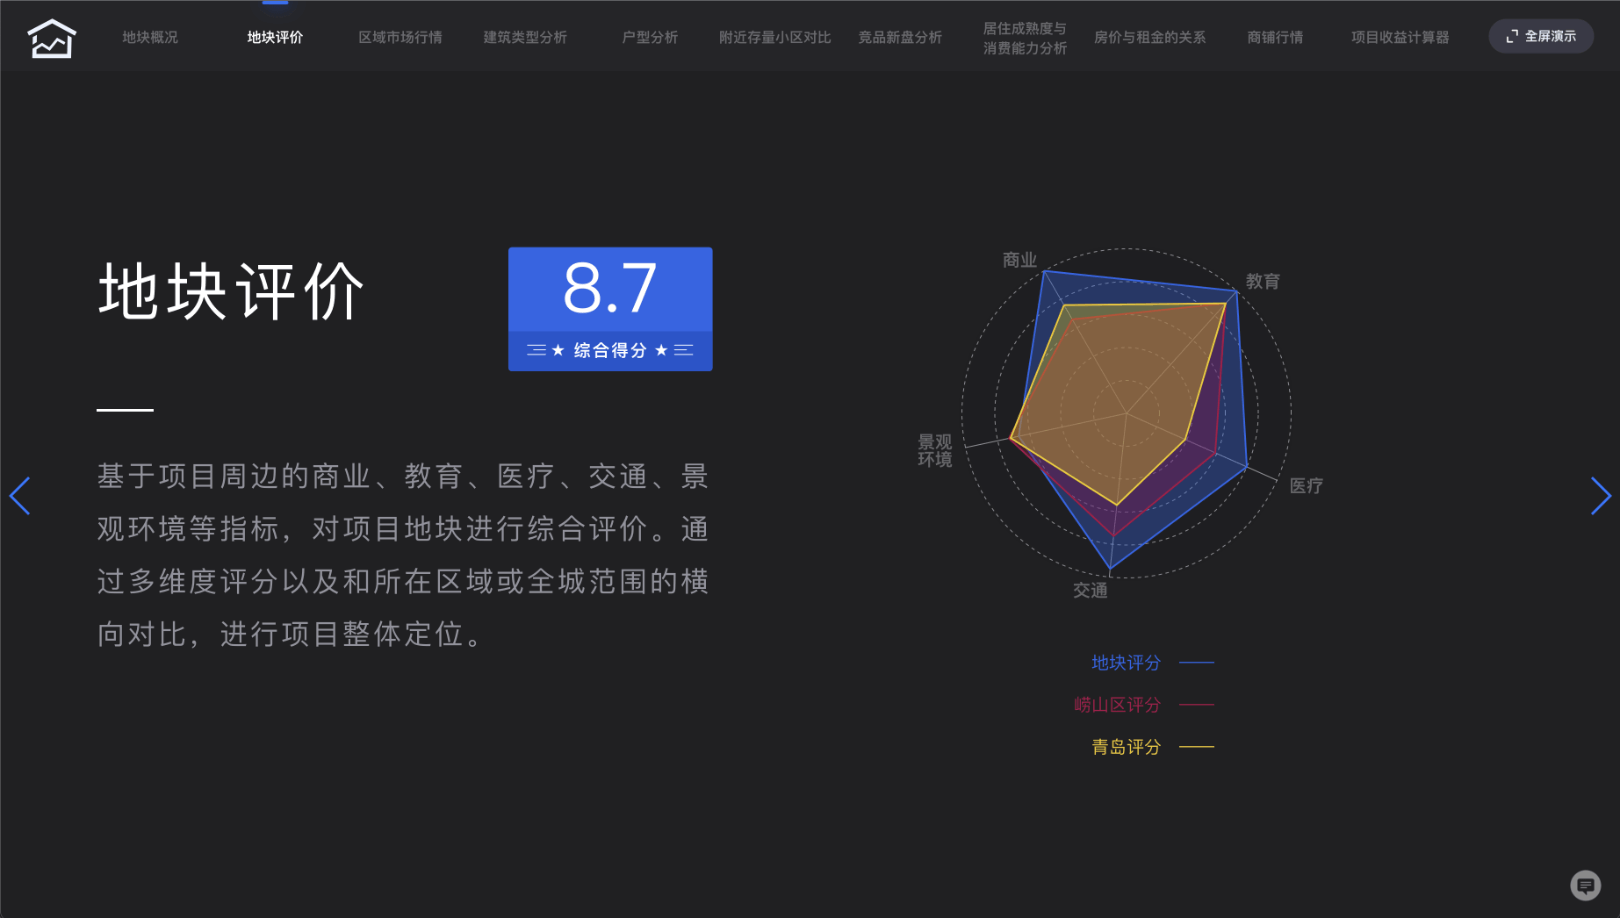Open 附近存量小区对比 tab
The height and width of the screenshot is (918, 1620).
[x=775, y=38]
